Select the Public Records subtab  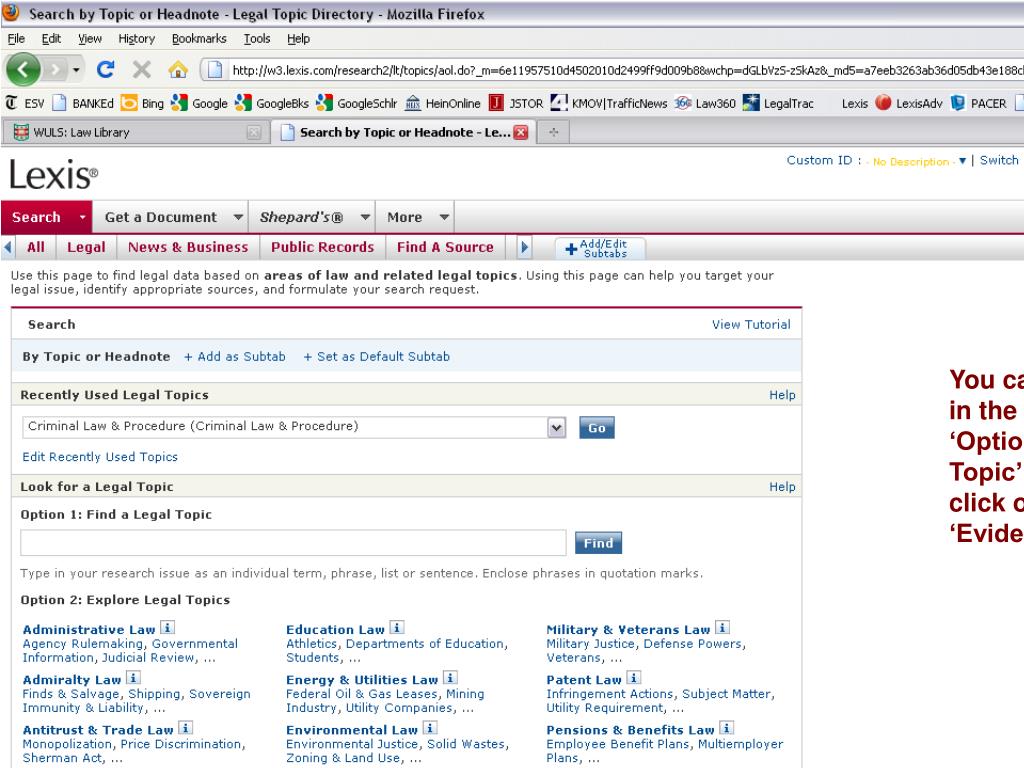323,248
